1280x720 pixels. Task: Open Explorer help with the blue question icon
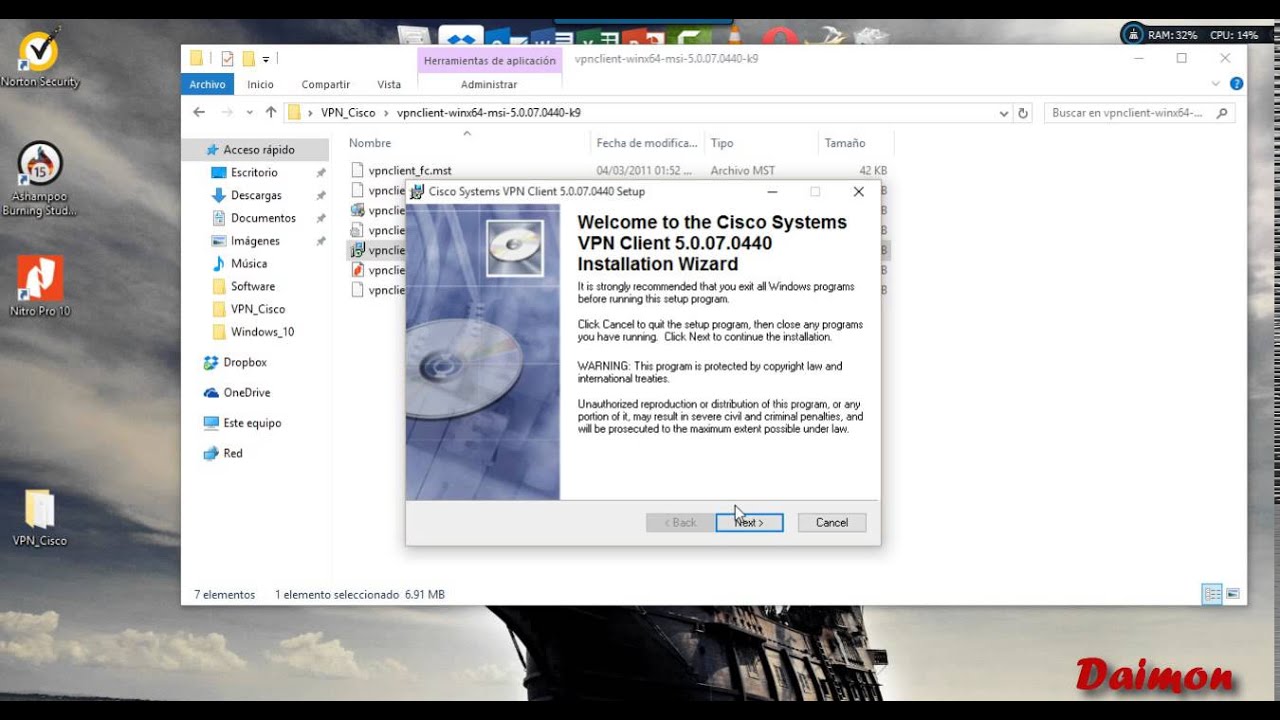point(1236,84)
